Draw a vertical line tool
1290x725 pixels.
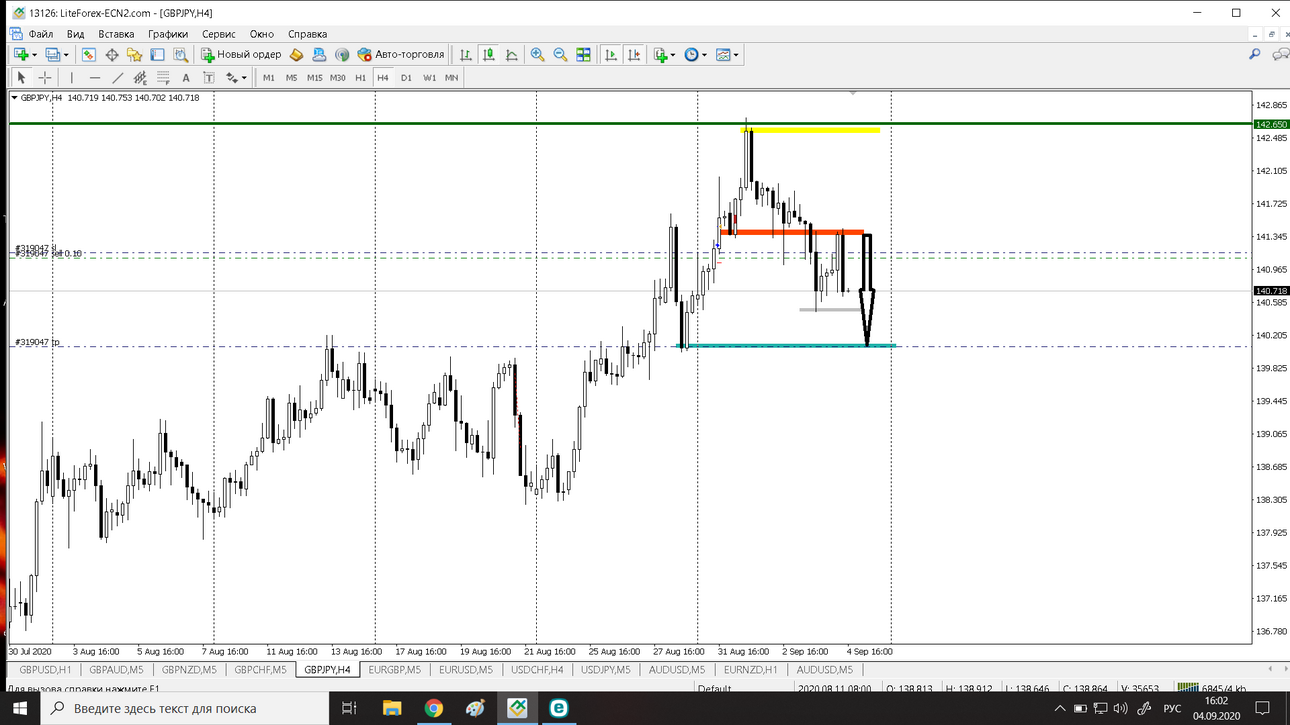(x=71, y=77)
